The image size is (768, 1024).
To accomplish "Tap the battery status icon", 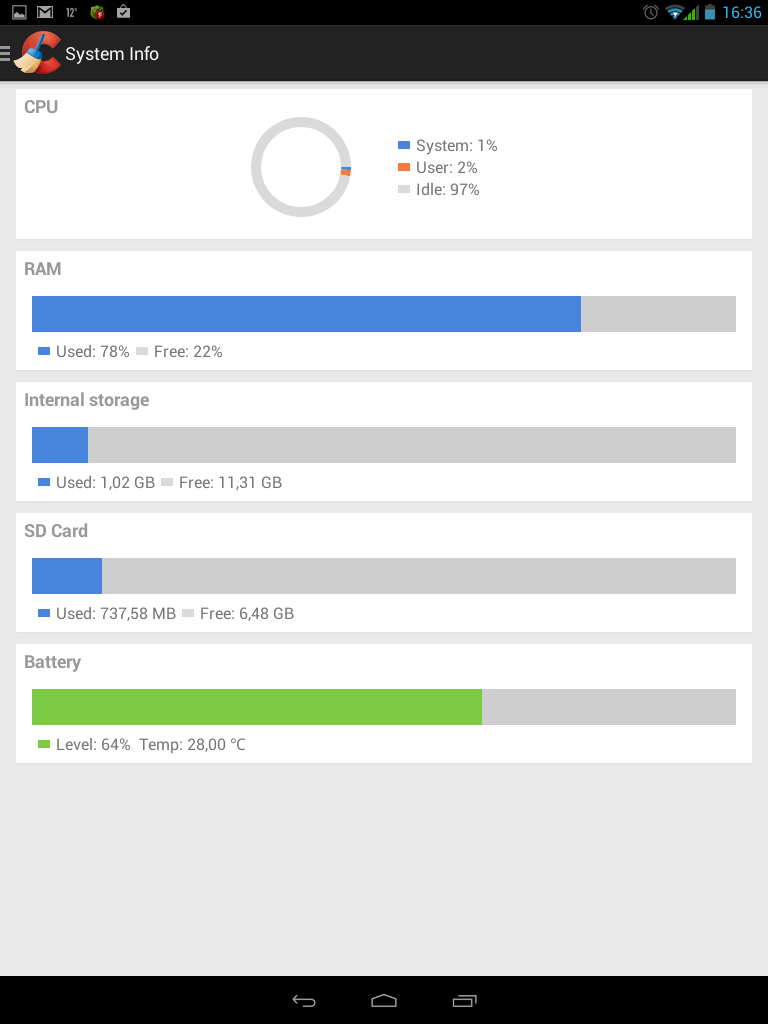I will click(710, 12).
